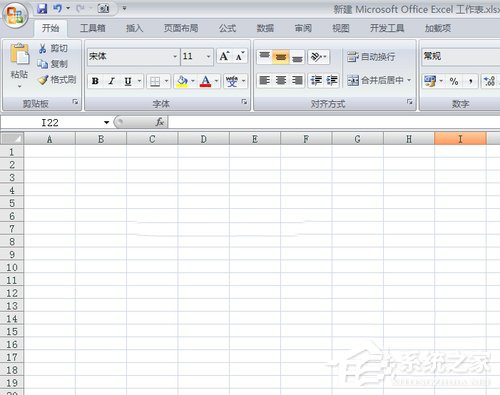Click into the formula bar
The width and height of the screenshot is (500, 395).
333,122
